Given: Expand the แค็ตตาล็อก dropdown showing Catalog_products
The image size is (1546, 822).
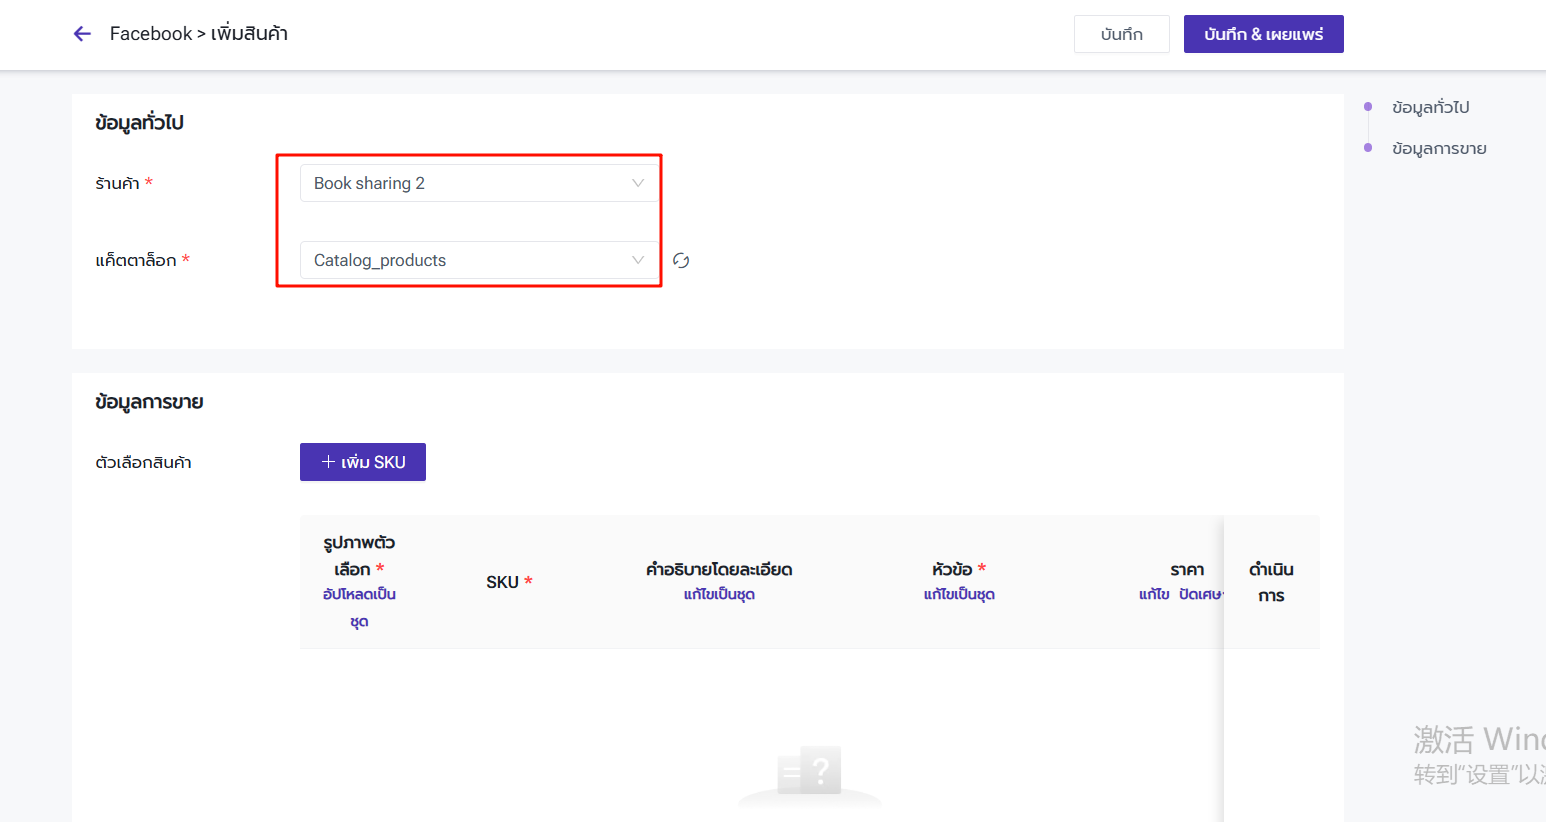Looking at the screenshot, I should [x=470, y=260].
